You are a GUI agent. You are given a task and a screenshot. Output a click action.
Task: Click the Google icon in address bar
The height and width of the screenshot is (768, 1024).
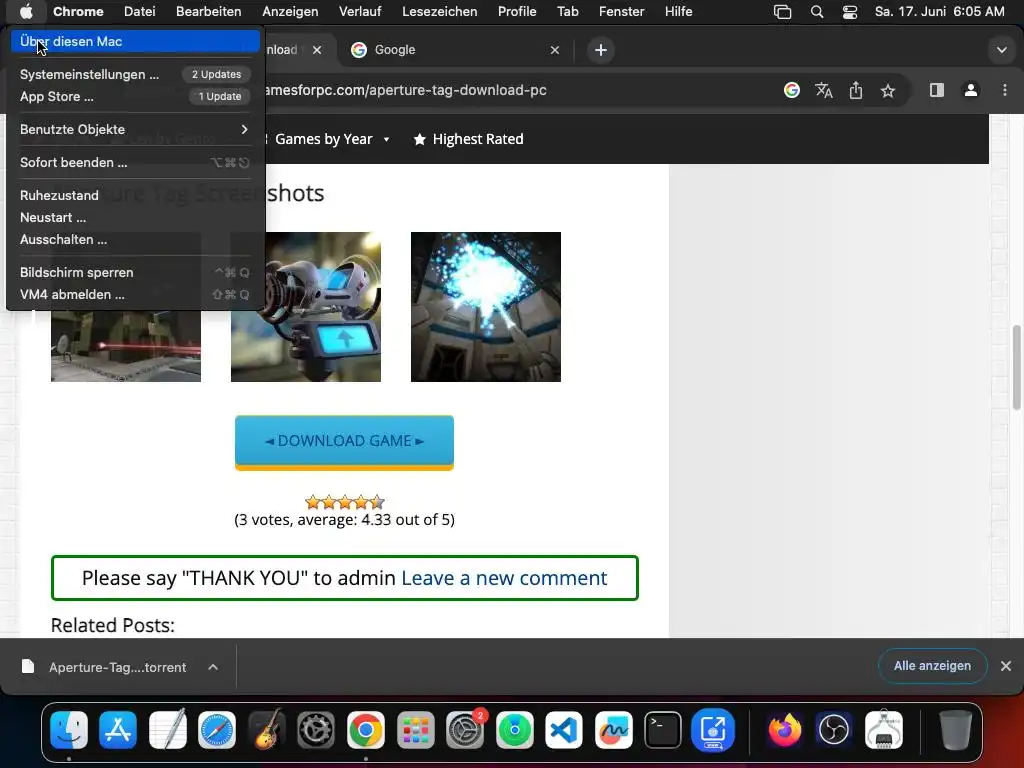(x=792, y=90)
